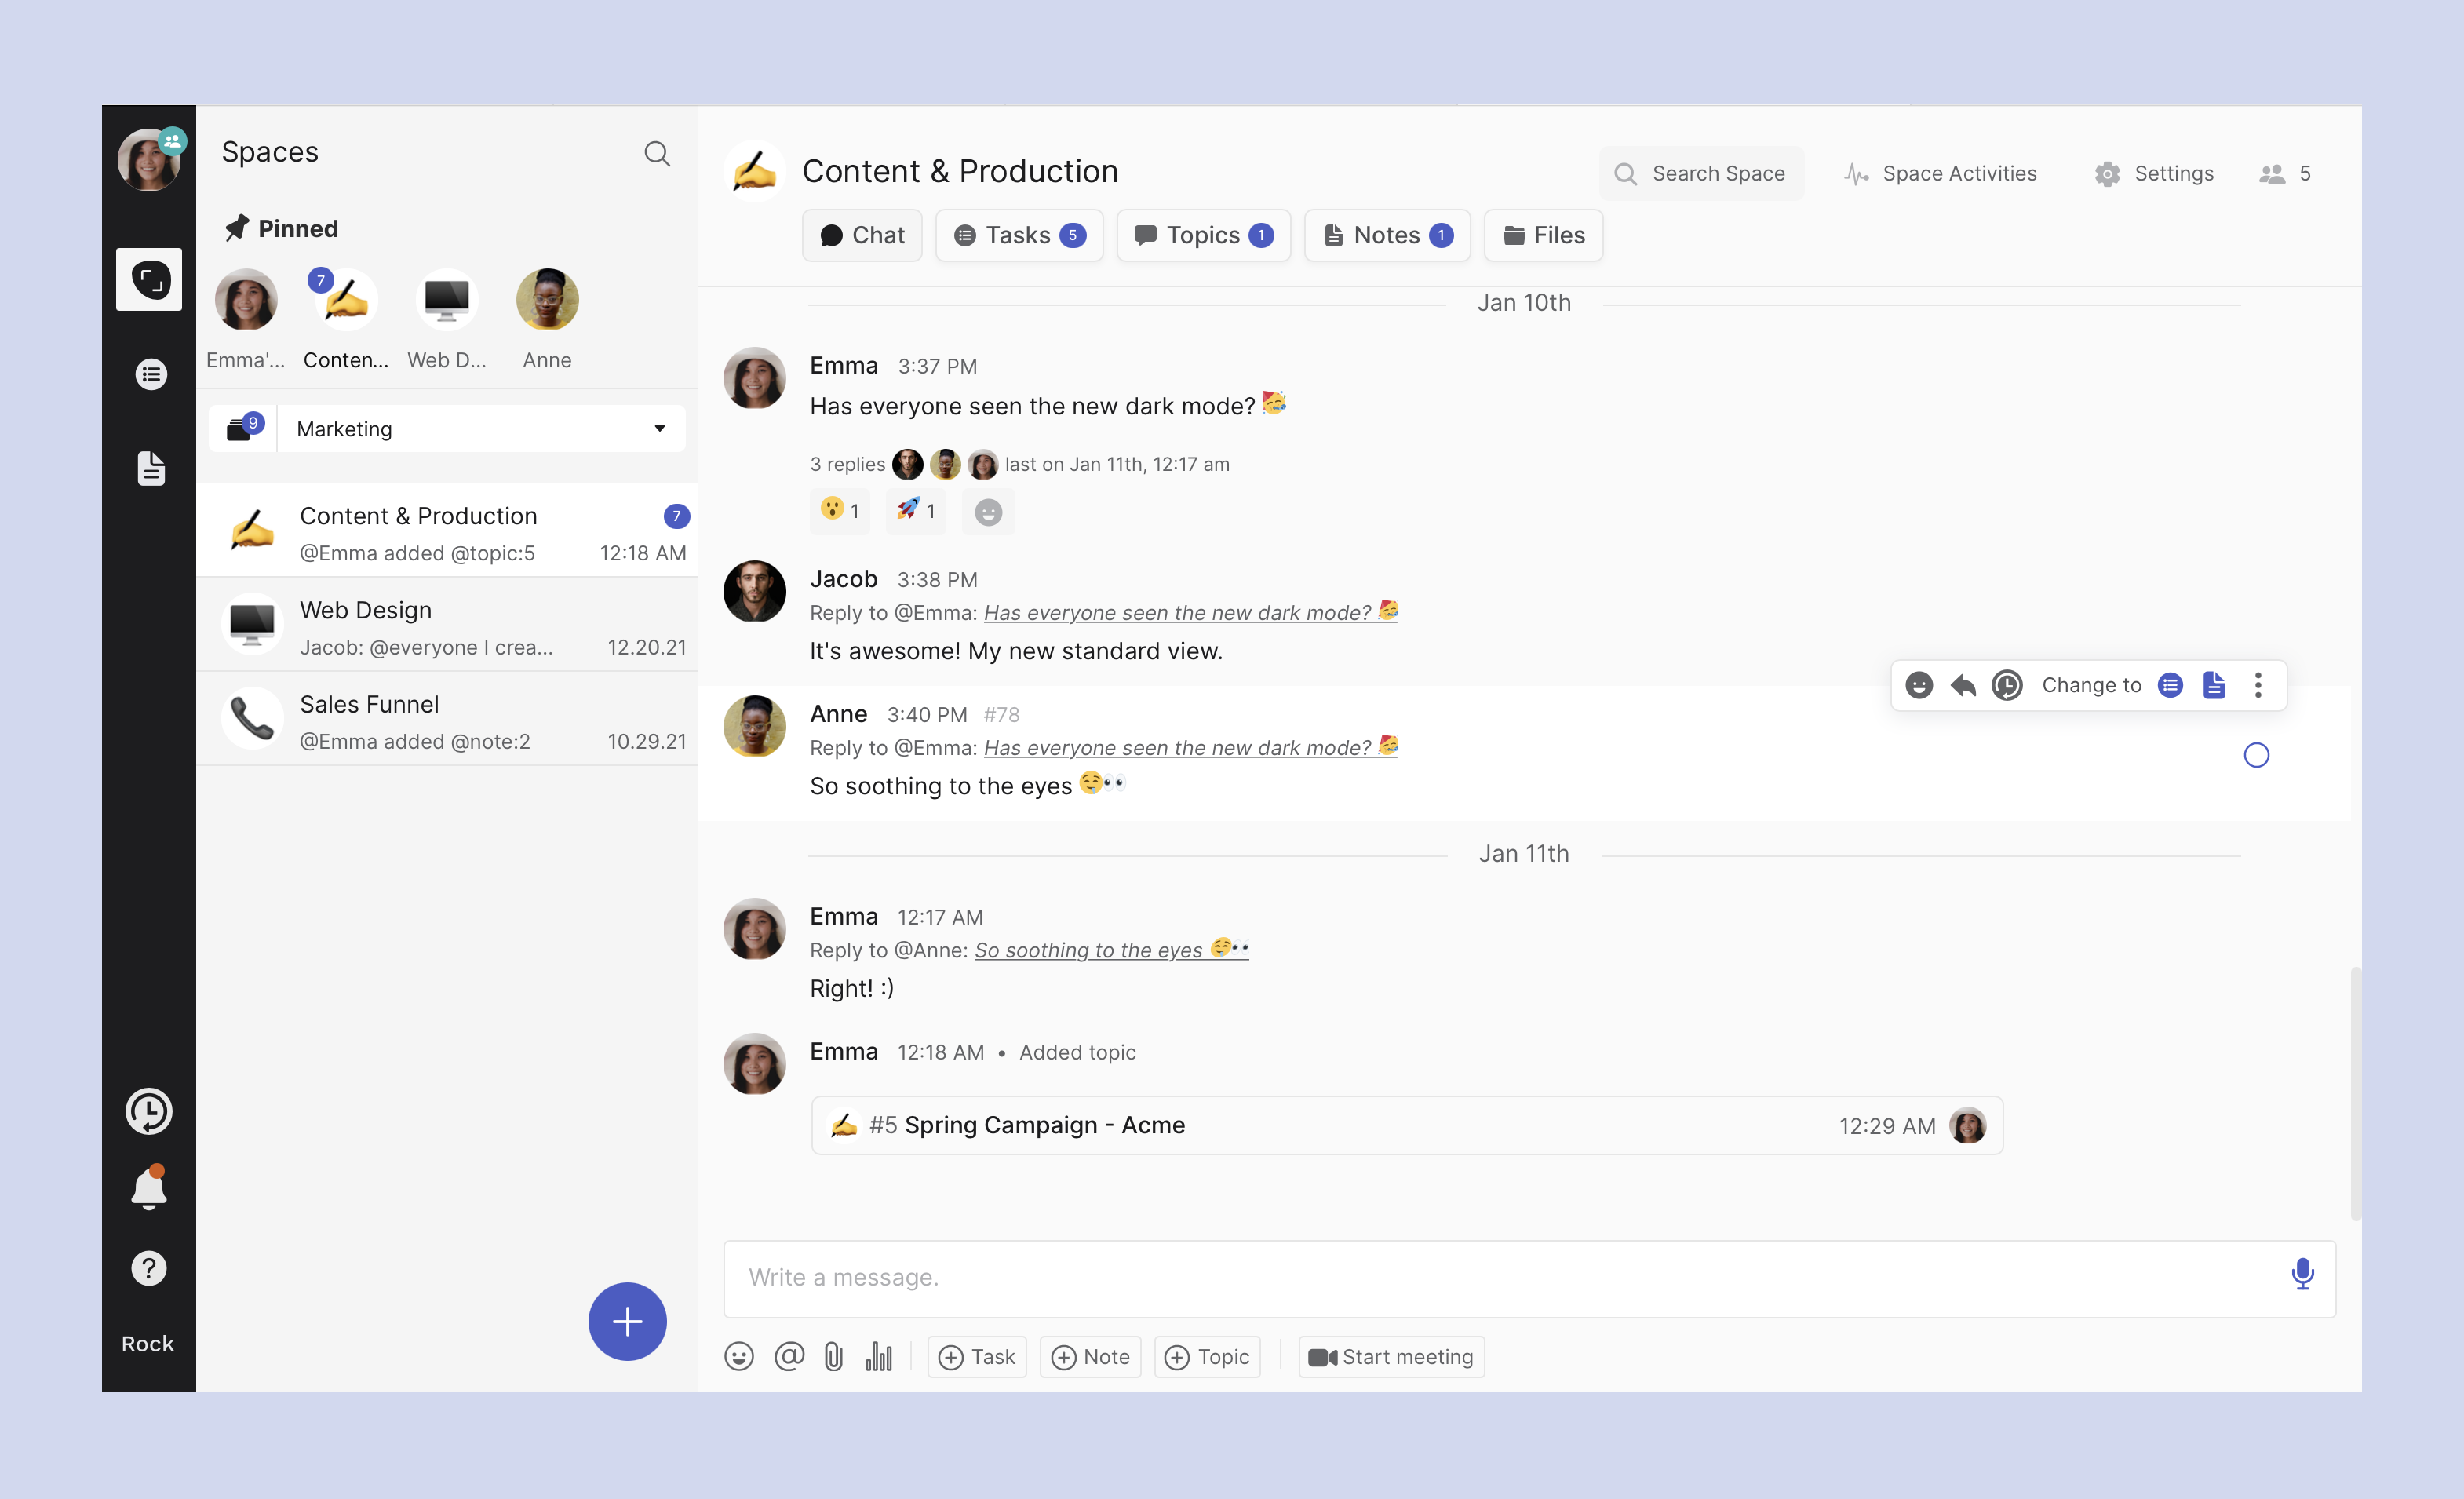This screenshot has height=1499, width=2464.
Task: Open the notifications bell in sidebar
Action: click(149, 1188)
